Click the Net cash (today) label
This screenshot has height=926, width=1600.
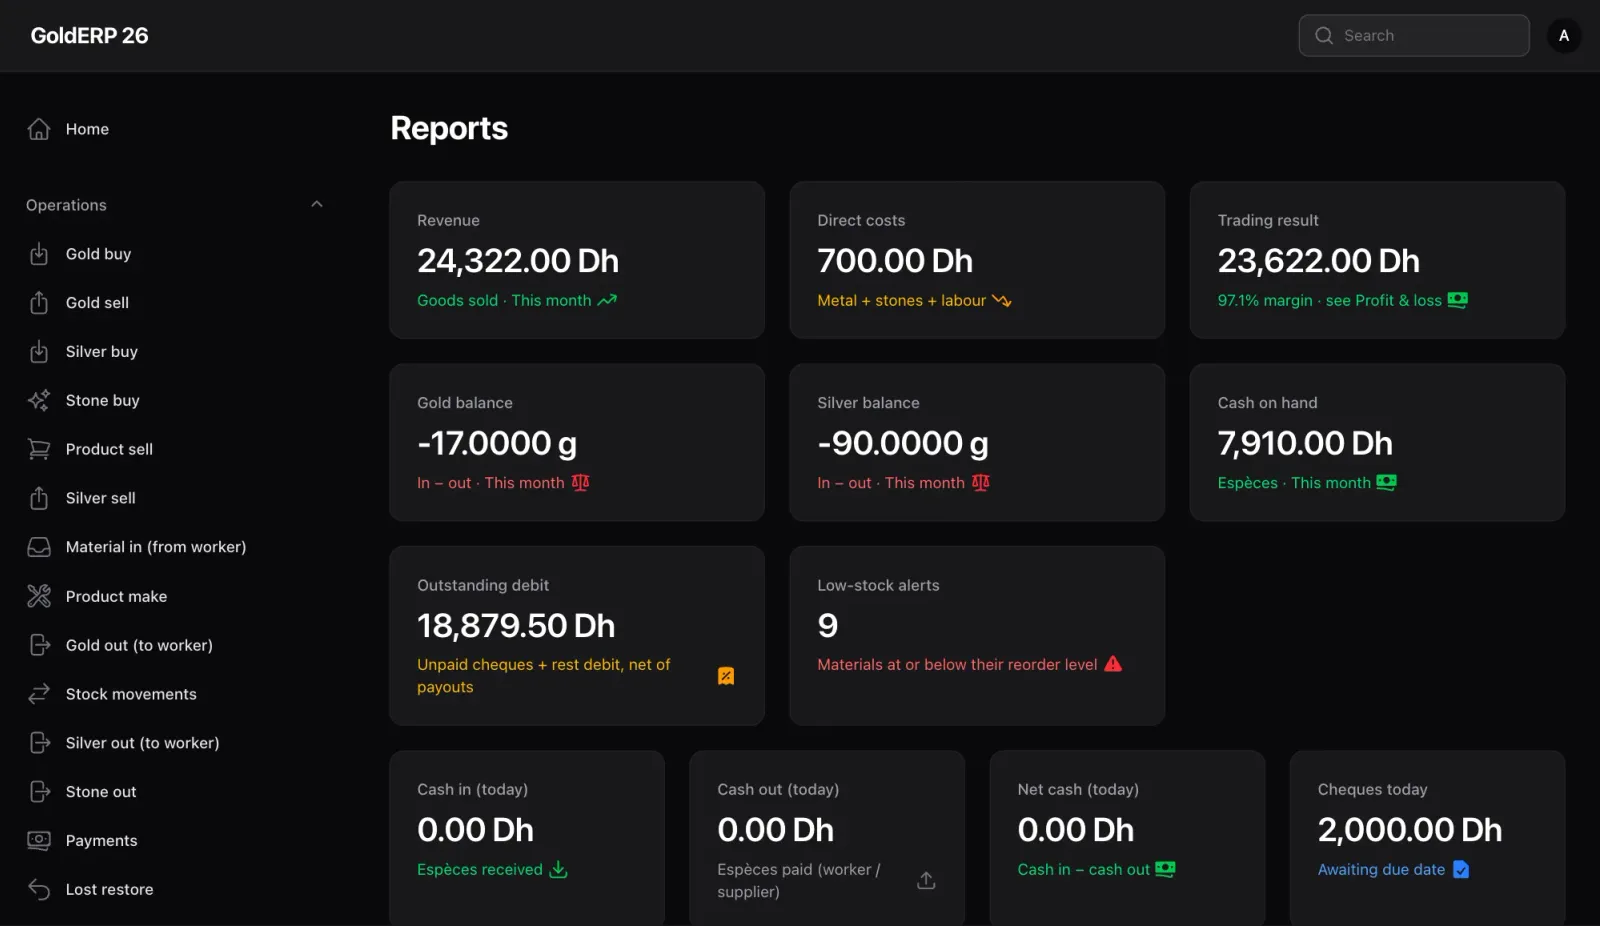[x=1078, y=789]
